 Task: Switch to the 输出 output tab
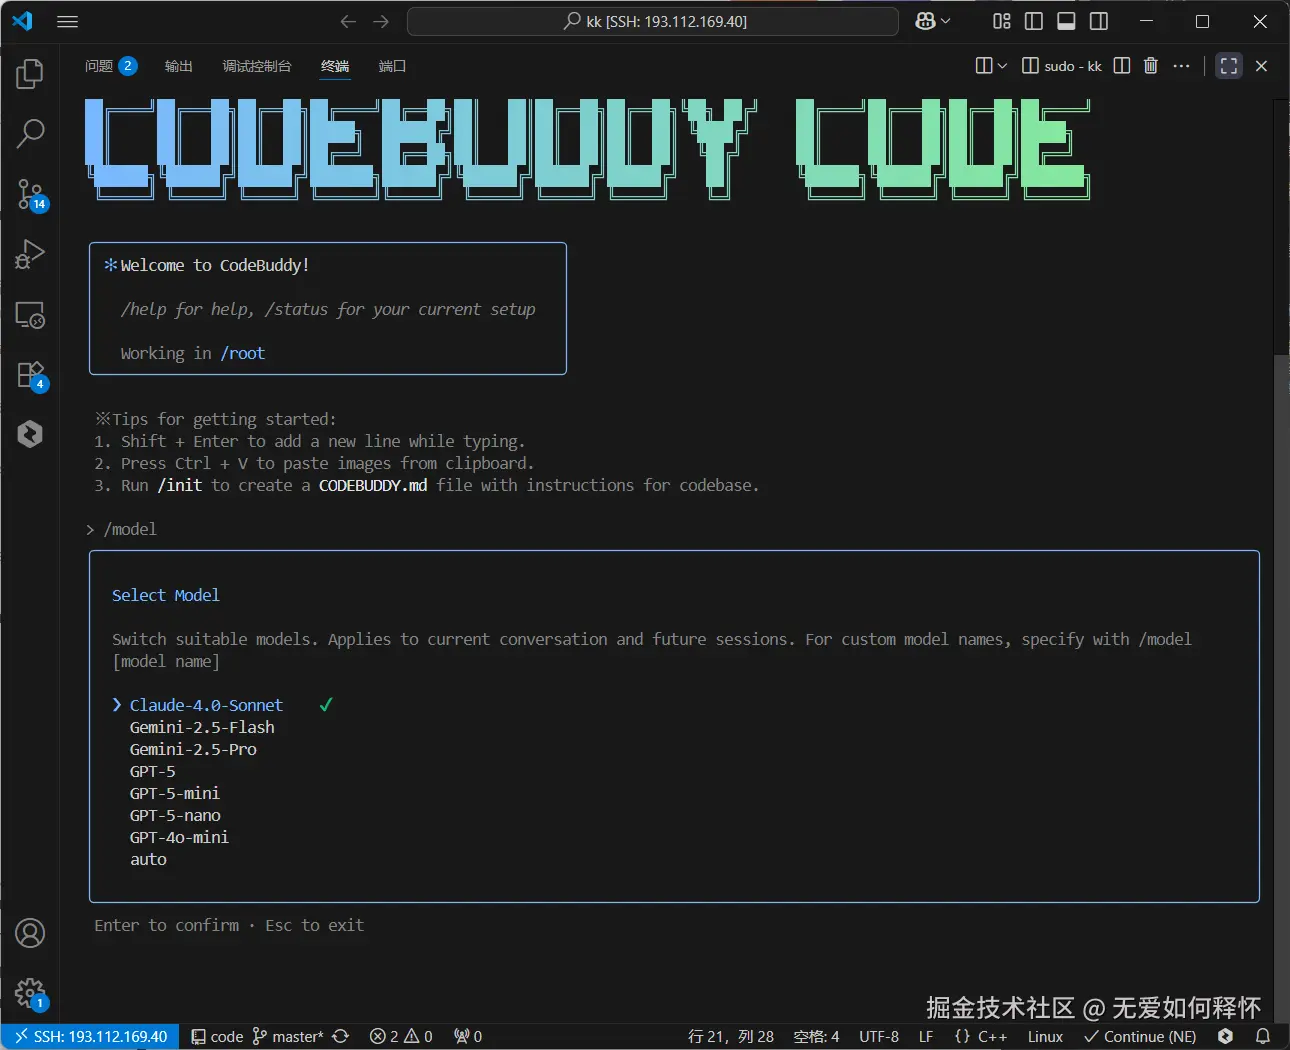click(x=178, y=66)
